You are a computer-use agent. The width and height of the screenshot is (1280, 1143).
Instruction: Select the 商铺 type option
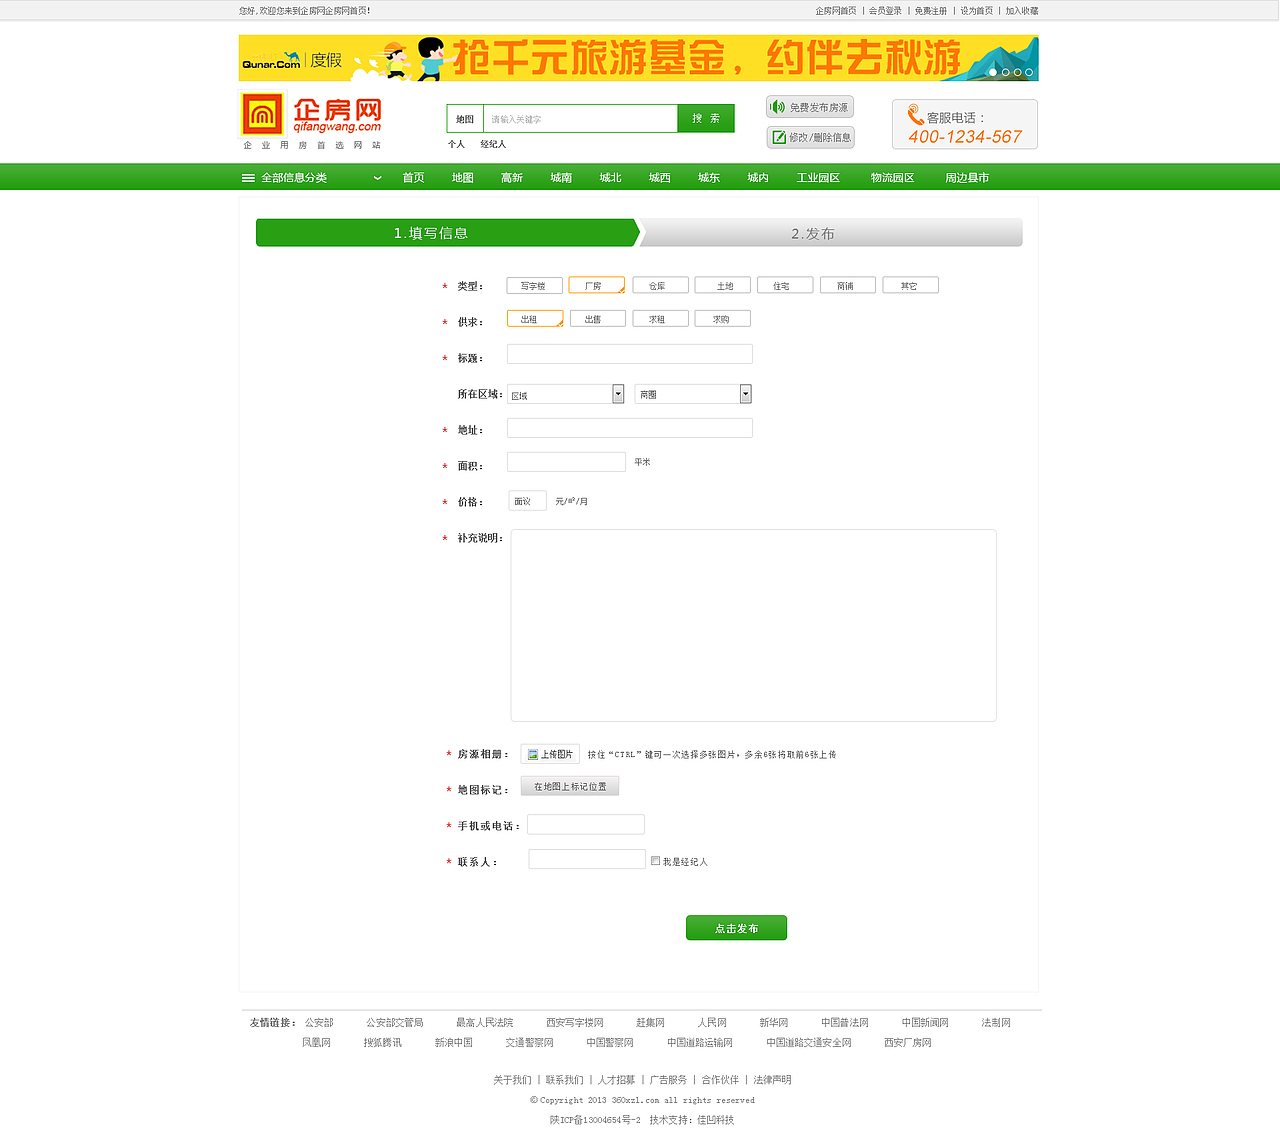(x=848, y=285)
